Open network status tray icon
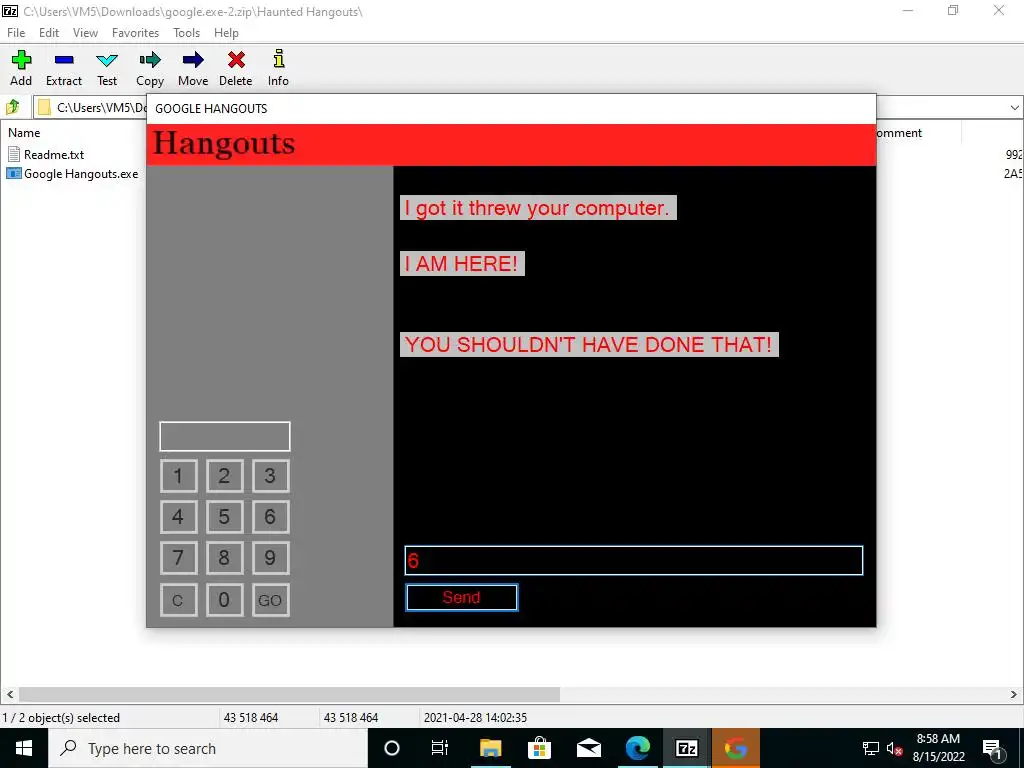Image resolution: width=1024 pixels, height=768 pixels. point(871,748)
